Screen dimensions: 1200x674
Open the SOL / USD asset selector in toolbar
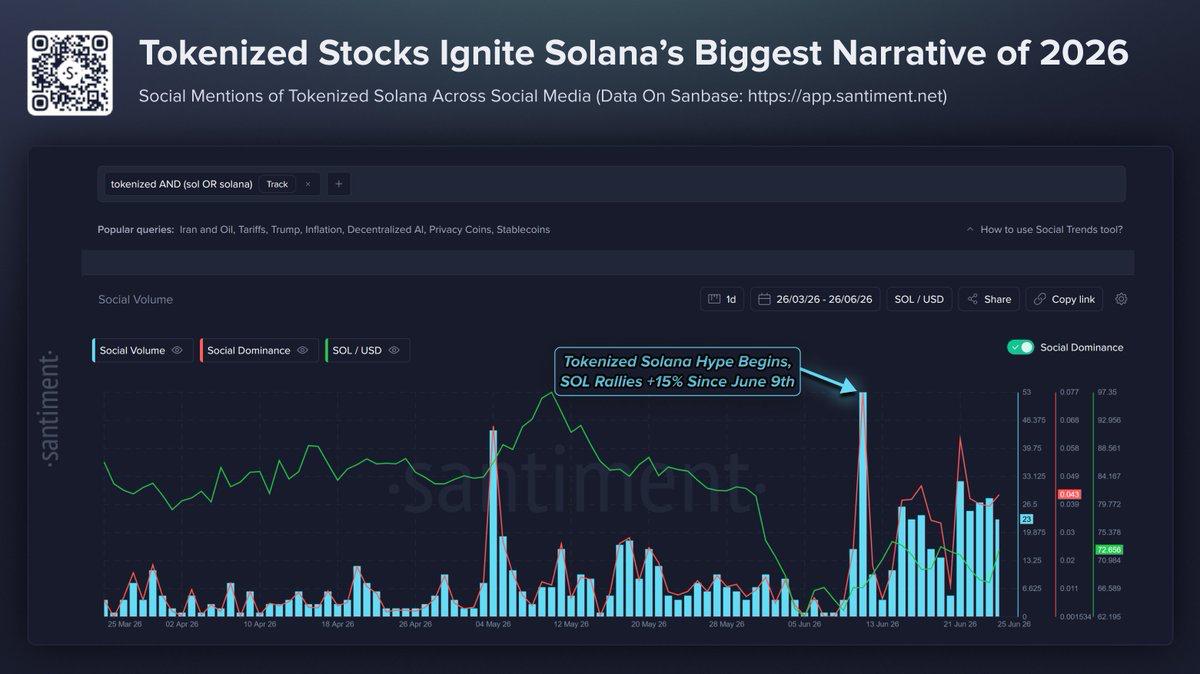coord(919,299)
